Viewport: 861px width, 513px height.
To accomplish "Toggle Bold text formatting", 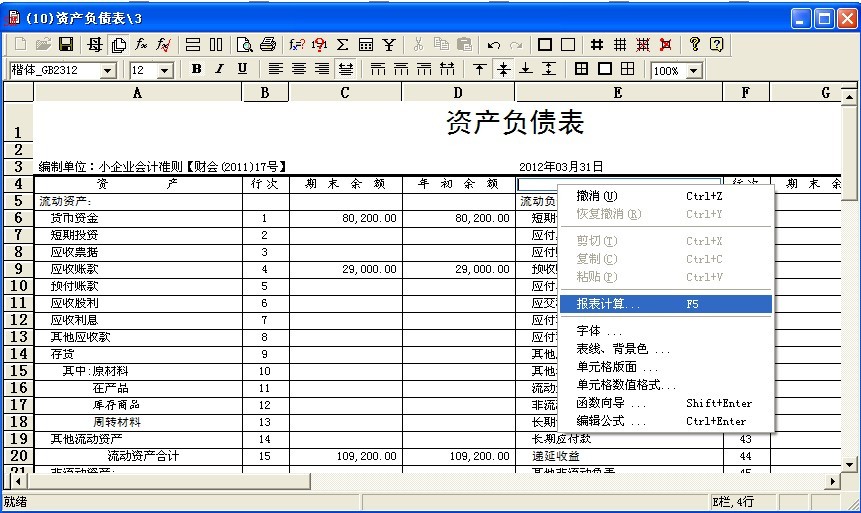I will tap(196, 69).
